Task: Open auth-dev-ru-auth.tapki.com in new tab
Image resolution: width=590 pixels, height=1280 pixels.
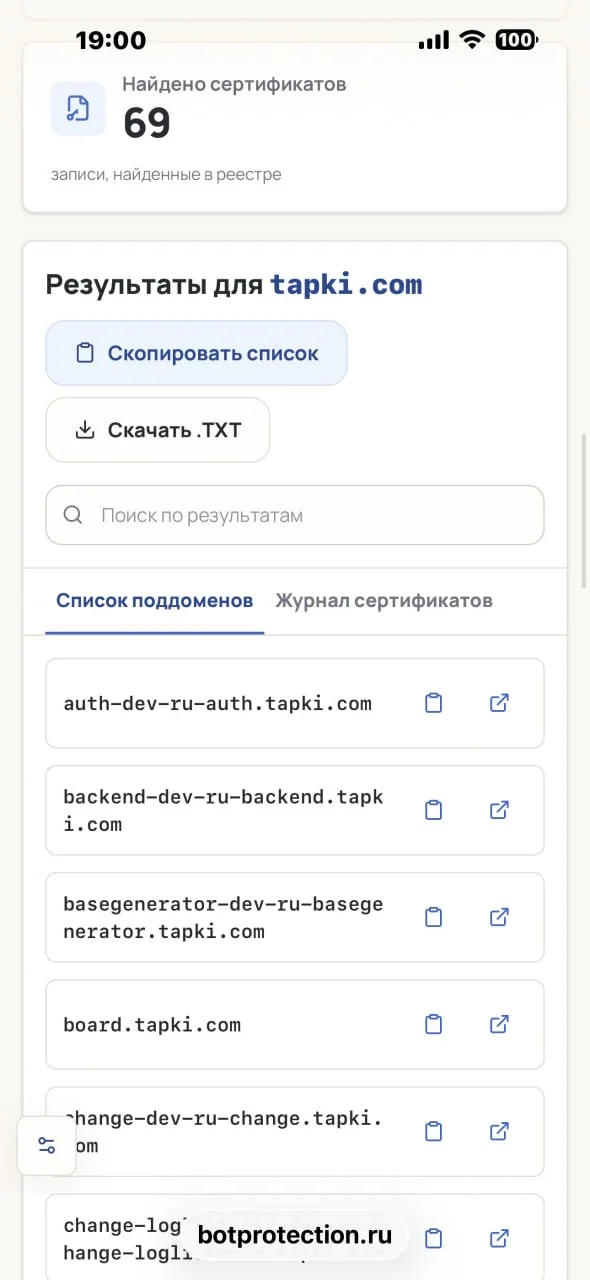Action: point(499,703)
